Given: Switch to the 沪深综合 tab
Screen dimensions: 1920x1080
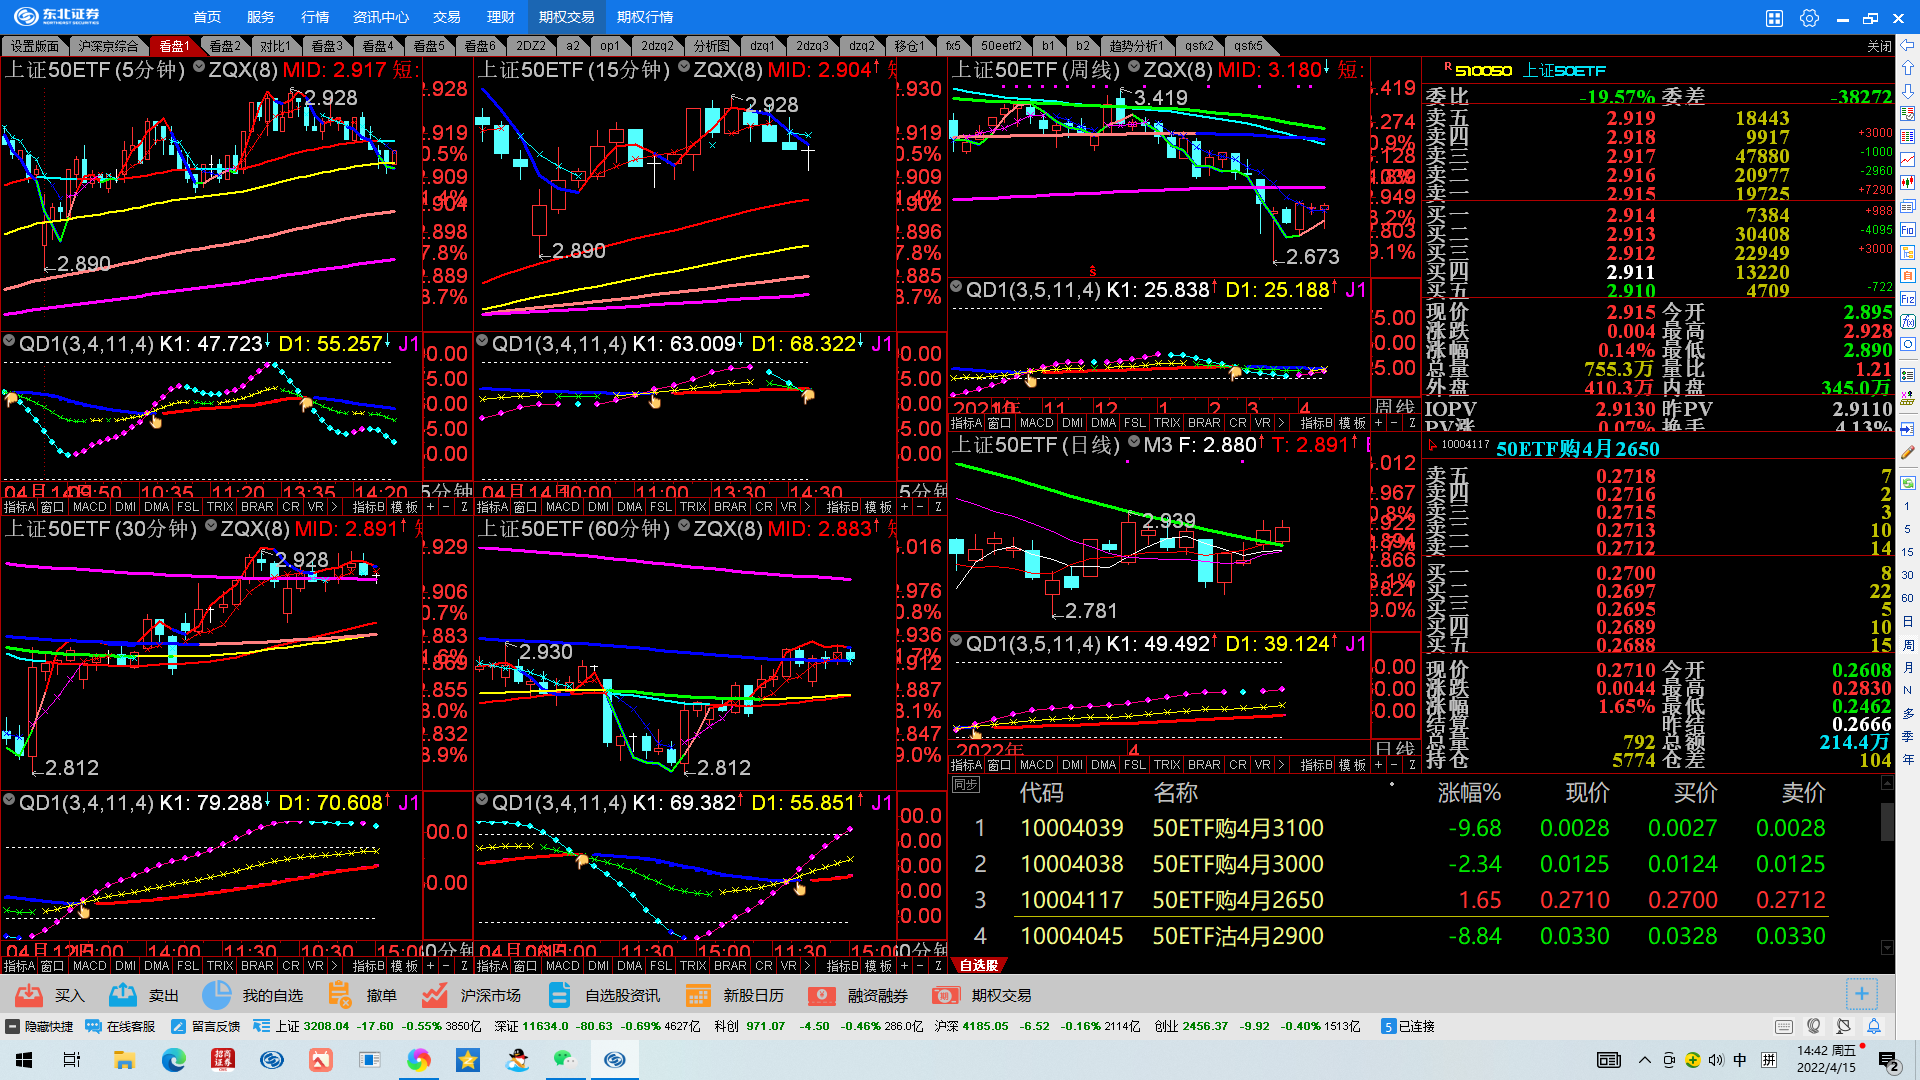Looking at the screenshot, I should click(108, 46).
